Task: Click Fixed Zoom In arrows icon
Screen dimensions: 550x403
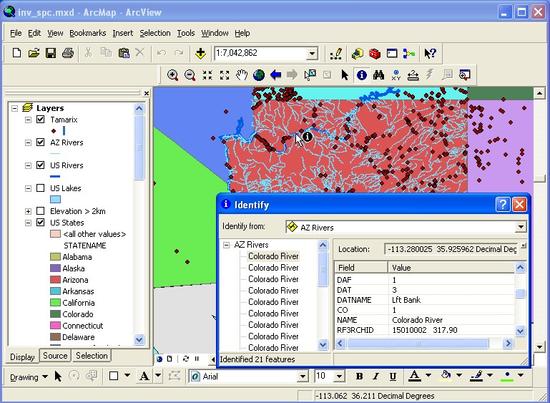Action: click(x=207, y=75)
